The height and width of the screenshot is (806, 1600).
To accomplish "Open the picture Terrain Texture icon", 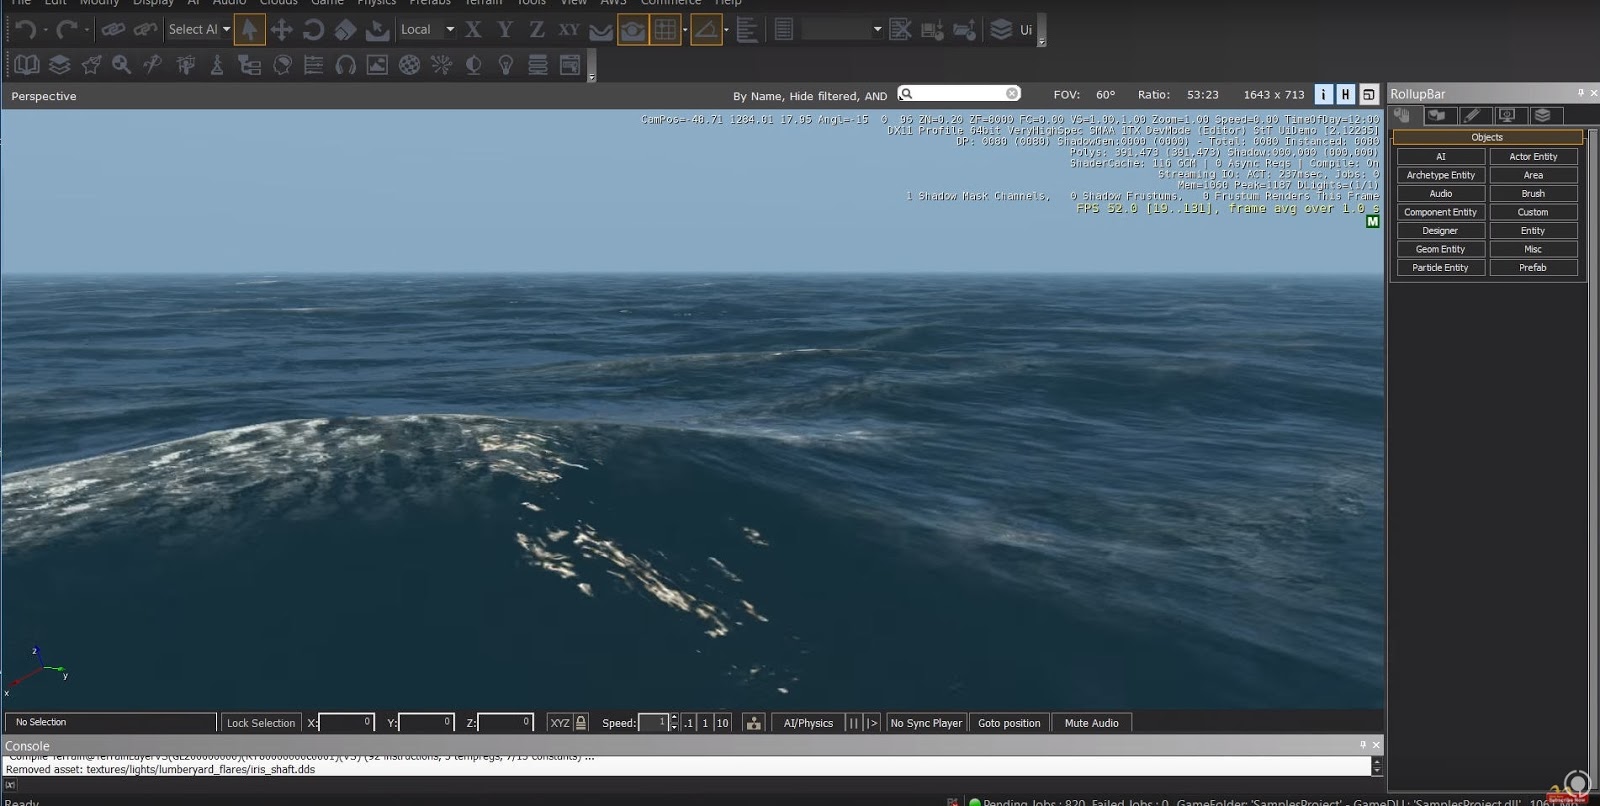I will tap(377, 66).
